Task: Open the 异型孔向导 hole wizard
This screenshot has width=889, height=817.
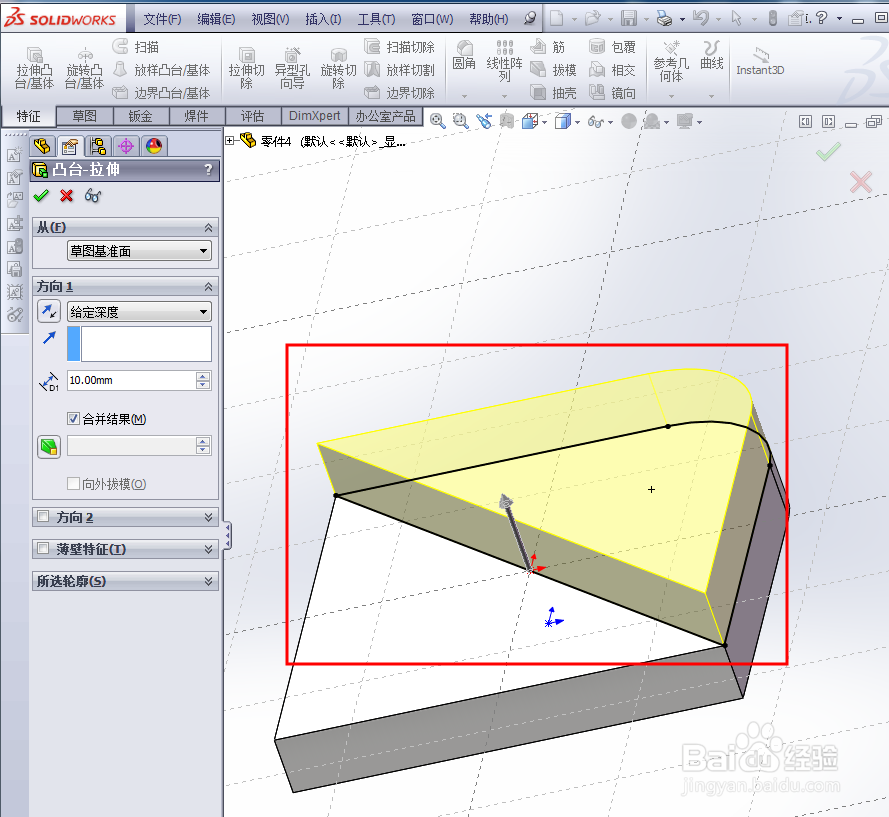Action: click(292, 69)
